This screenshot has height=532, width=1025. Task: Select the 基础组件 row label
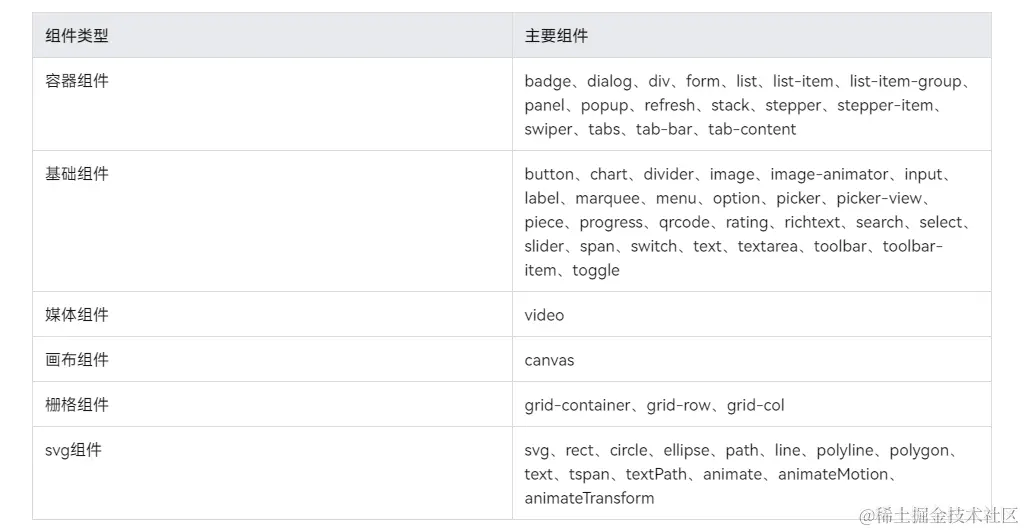click(76, 174)
